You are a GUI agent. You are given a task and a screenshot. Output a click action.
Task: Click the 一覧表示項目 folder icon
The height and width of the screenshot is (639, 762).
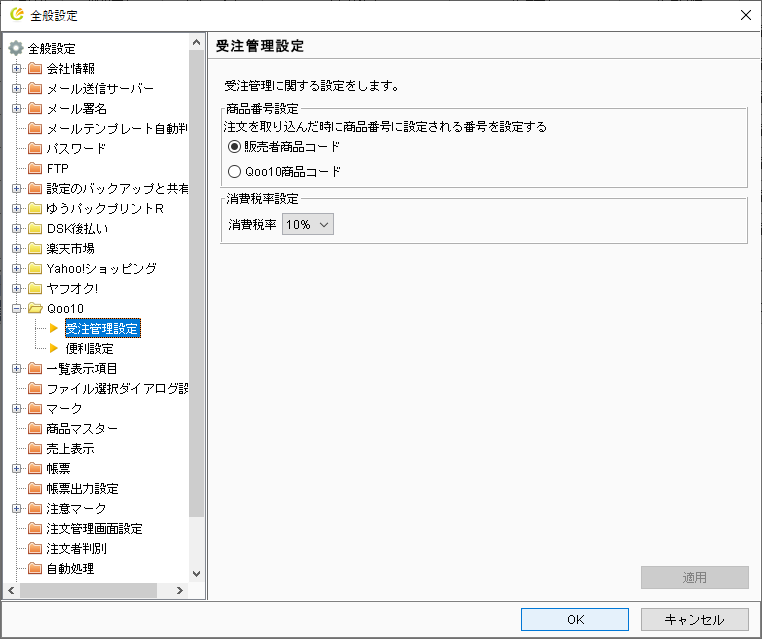tap(35, 368)
